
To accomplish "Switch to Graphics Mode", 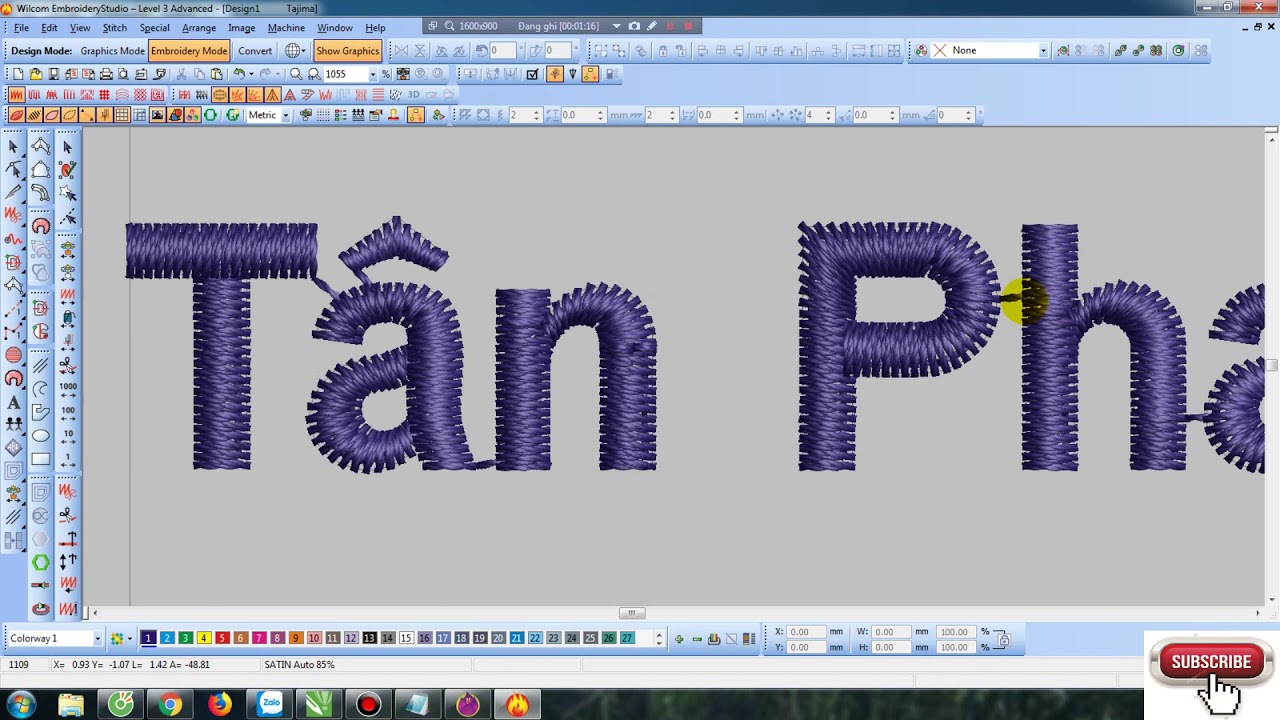I will (x=112, y=51).
